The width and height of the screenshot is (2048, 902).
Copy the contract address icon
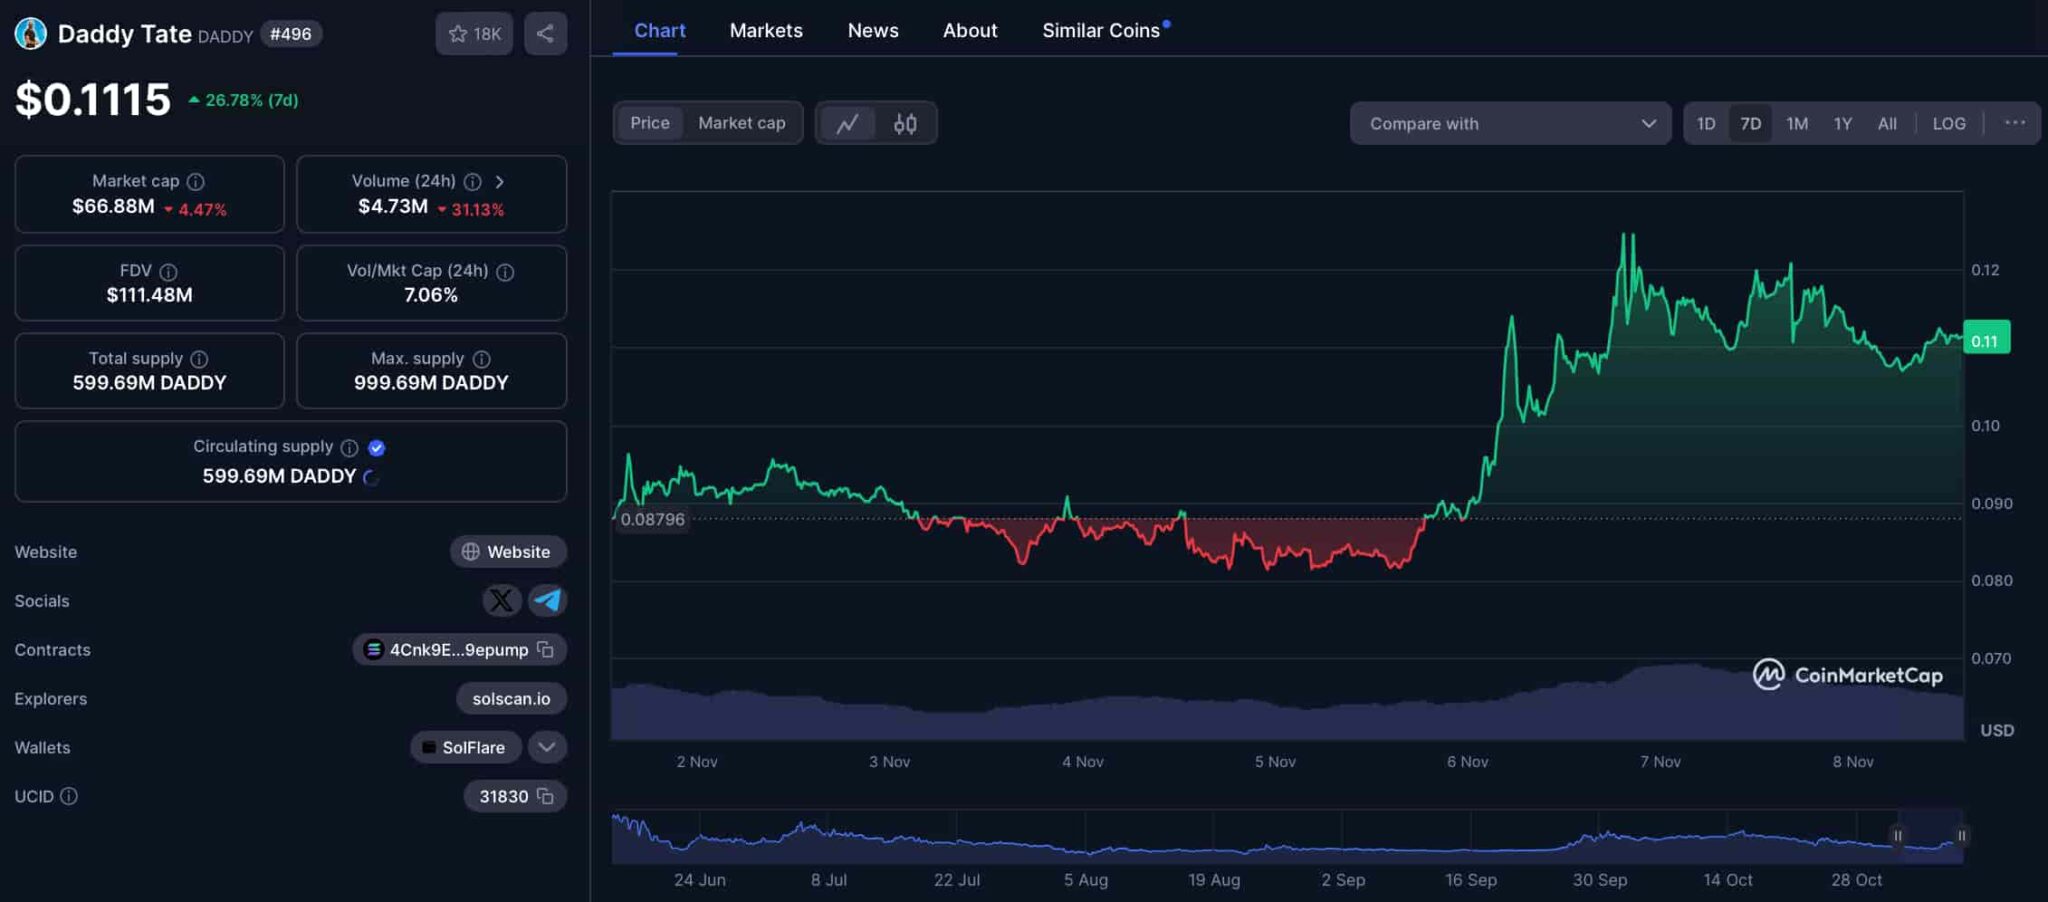tap(546, 649)
